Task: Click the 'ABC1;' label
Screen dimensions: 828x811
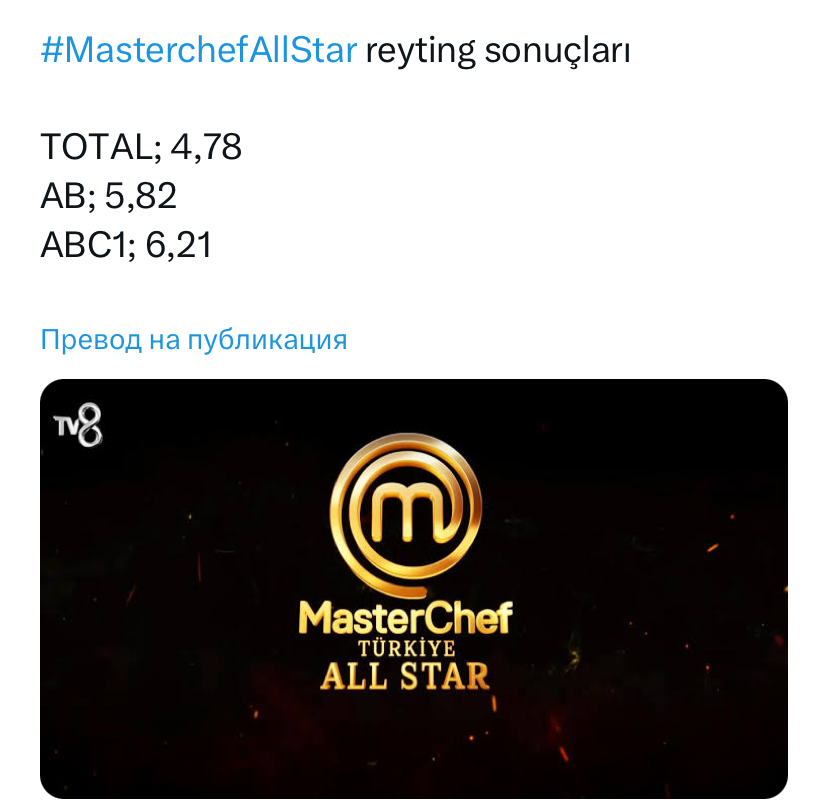Action: tap(88, 244)
